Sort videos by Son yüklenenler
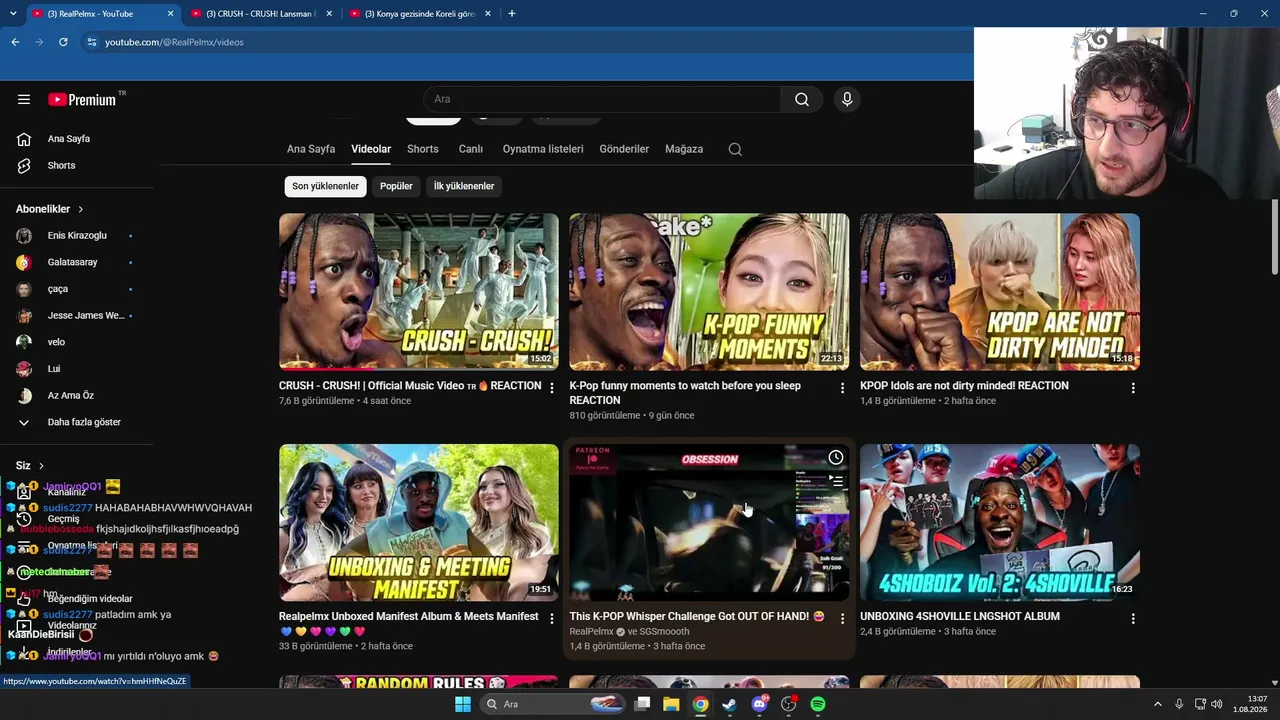This screenshot has width=1280, height=720. (x=325, y=186)
